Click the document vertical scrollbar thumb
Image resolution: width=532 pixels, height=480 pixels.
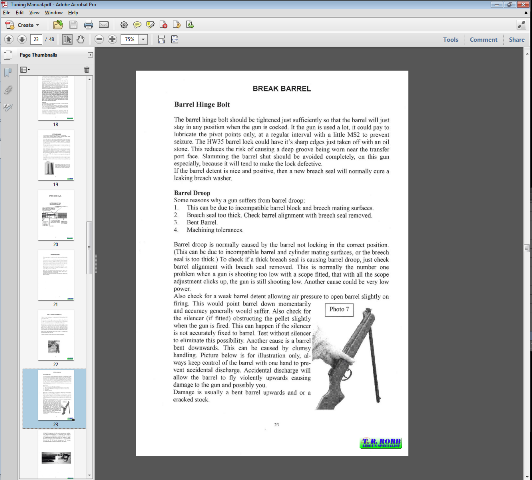(527, 248)
